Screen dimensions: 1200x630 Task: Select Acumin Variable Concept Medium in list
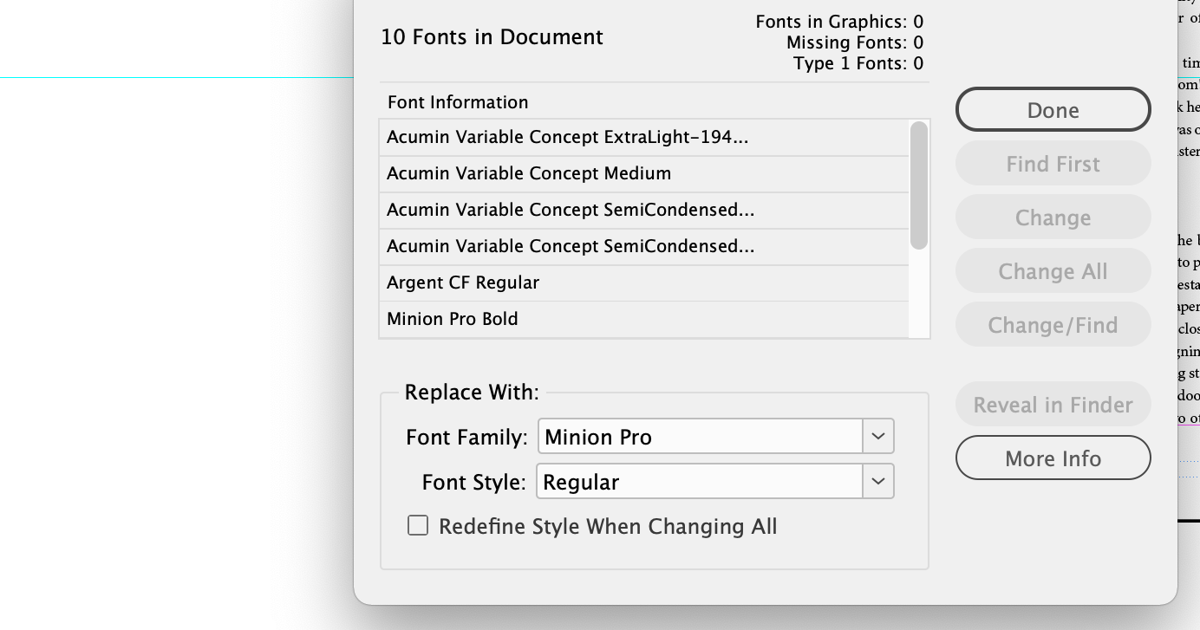(x=600, y=173)
